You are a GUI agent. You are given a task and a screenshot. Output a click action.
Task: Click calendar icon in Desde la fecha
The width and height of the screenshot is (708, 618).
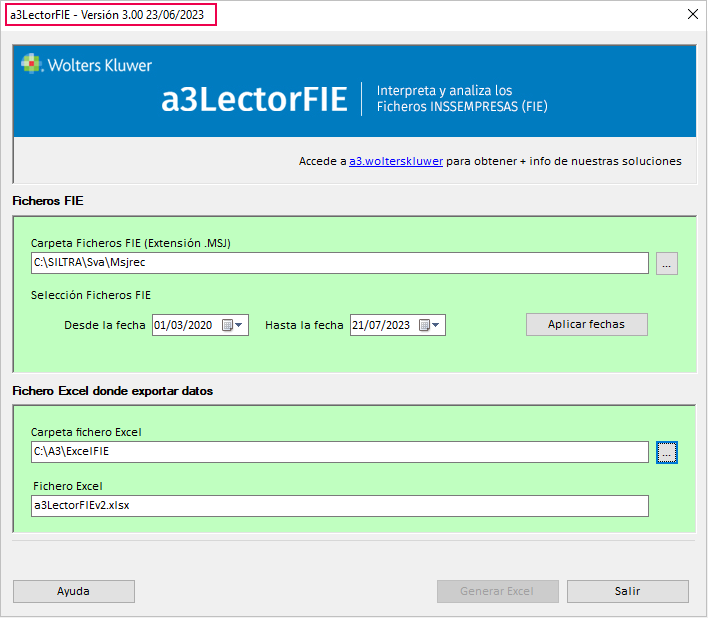click(227, 325)
